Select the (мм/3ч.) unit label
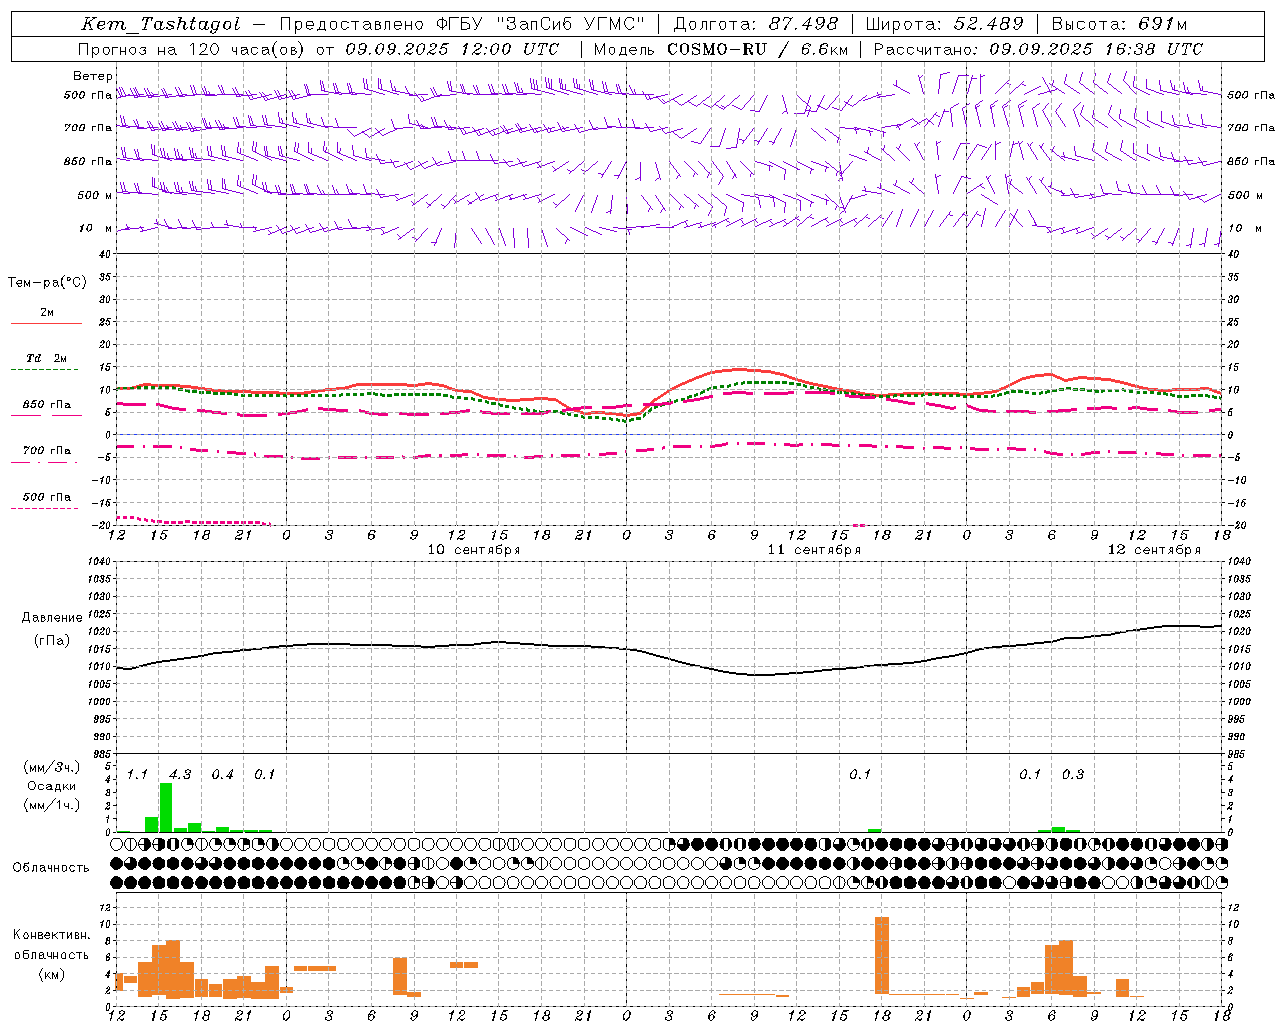 51,767
